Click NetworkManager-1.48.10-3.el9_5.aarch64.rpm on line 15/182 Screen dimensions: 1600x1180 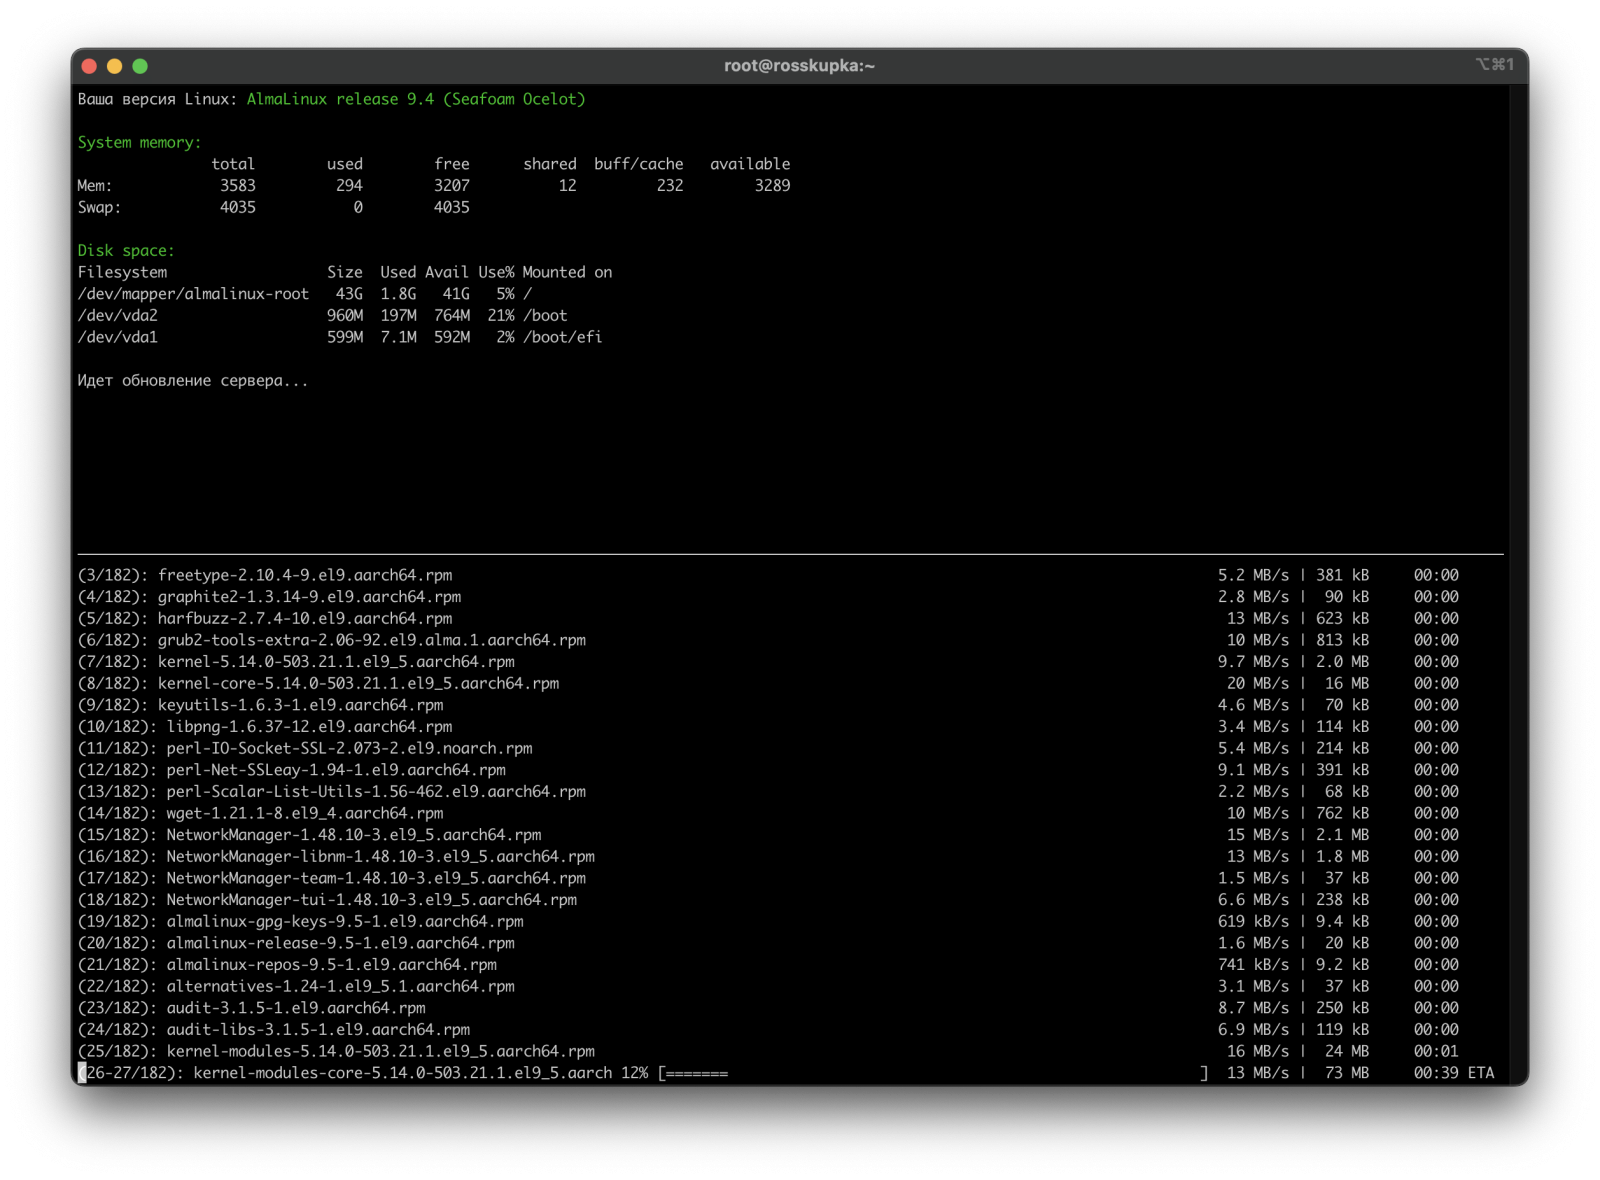[x=354, y=835]
